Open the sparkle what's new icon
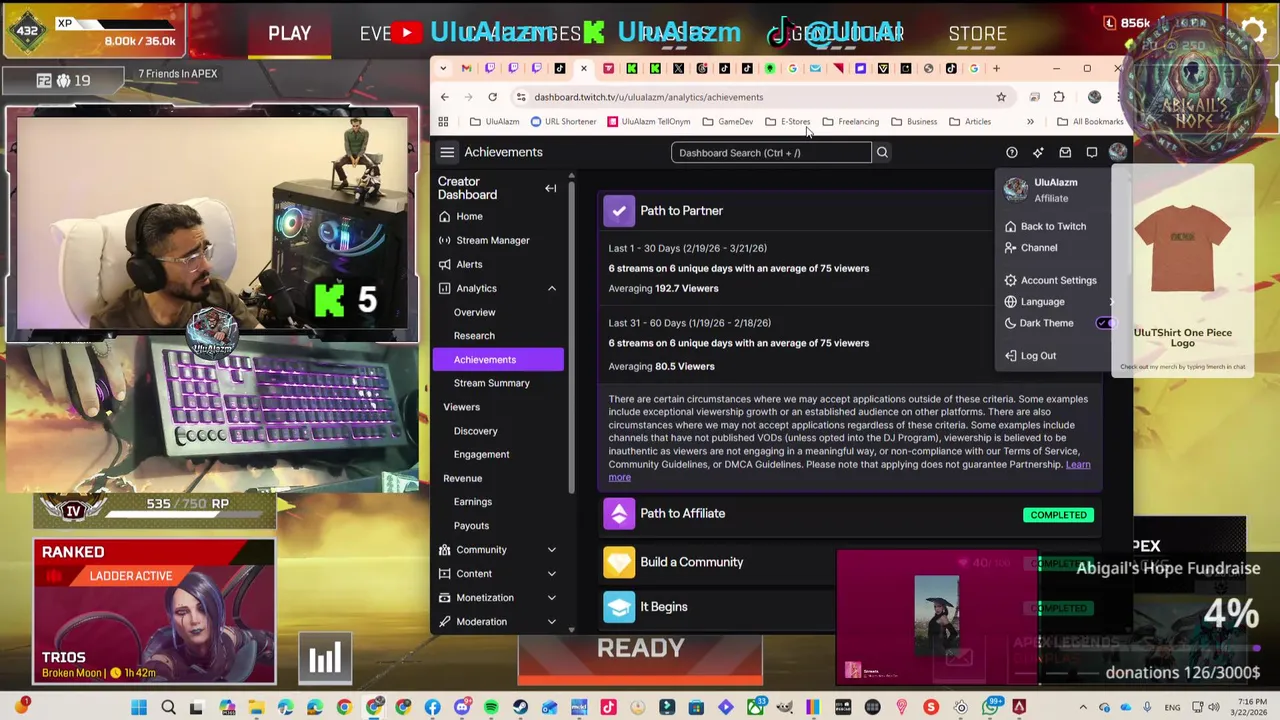Image resolution: width=1280 pixels, height=720 pixels. tap(1038, 153)
